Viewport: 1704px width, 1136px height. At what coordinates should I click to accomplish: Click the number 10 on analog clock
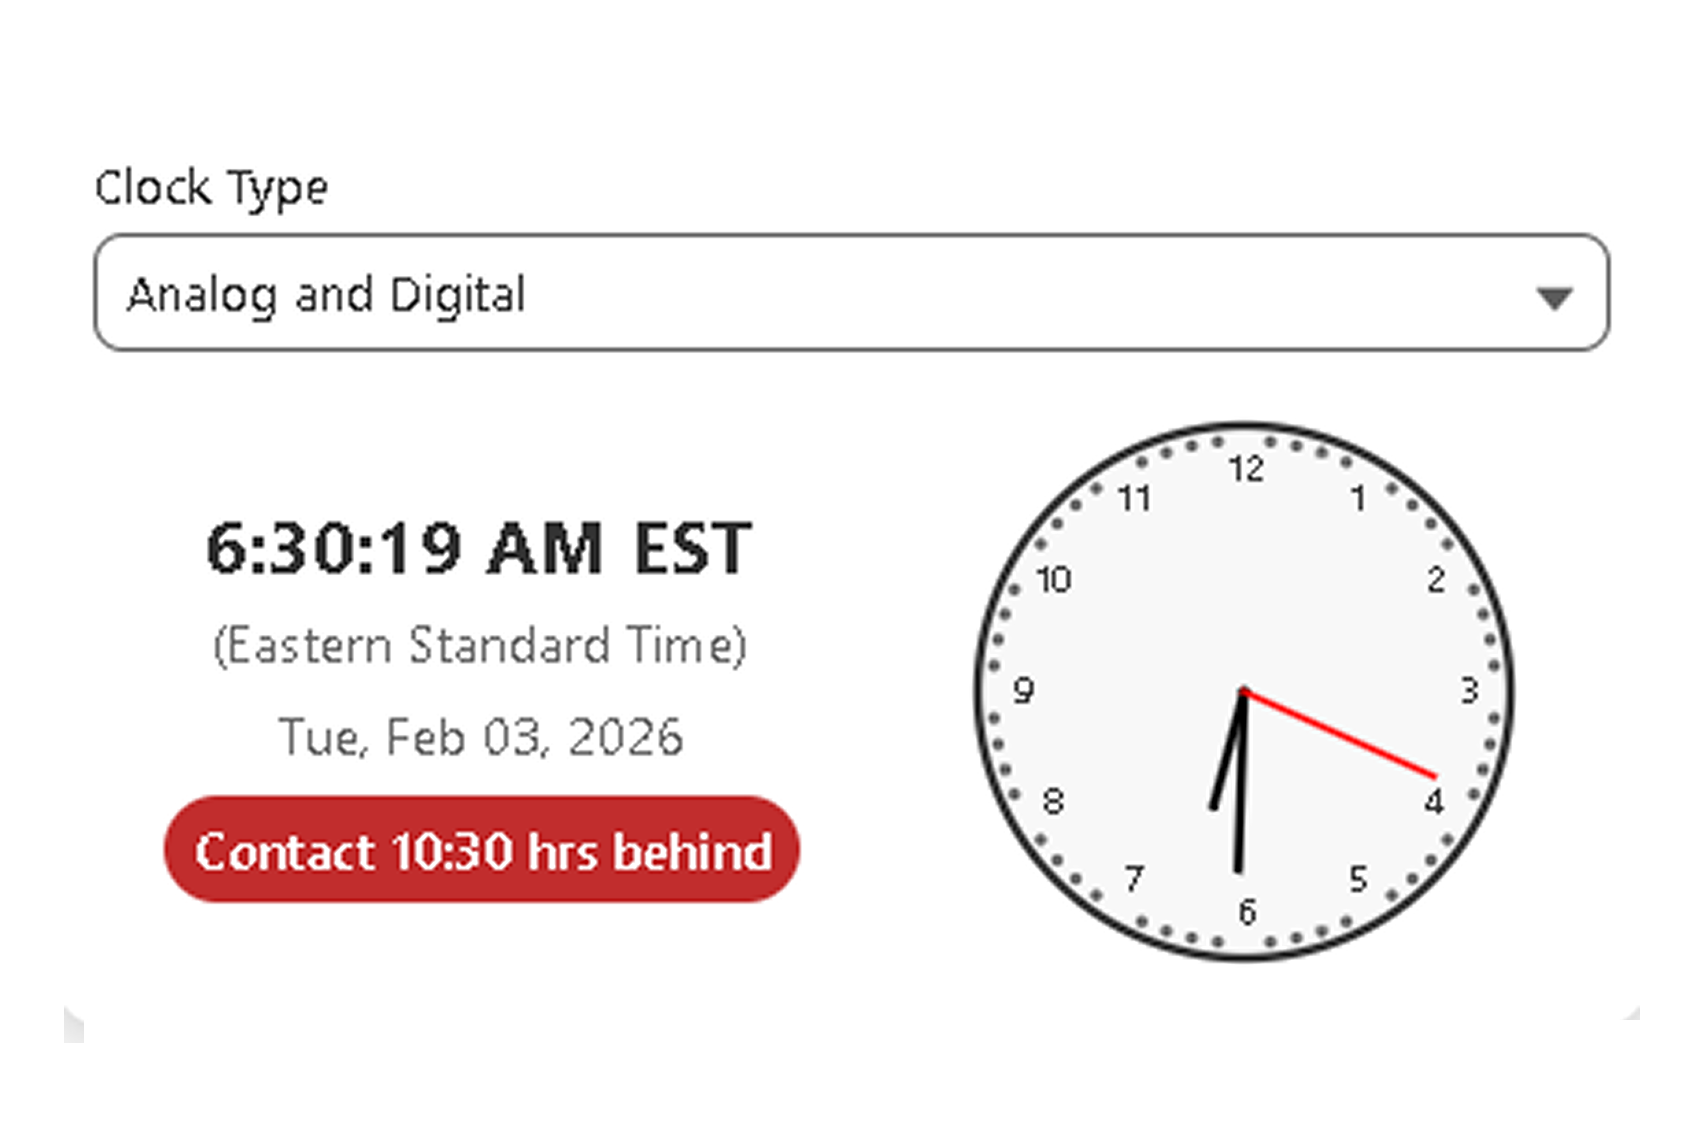[x=1053, y=579]
